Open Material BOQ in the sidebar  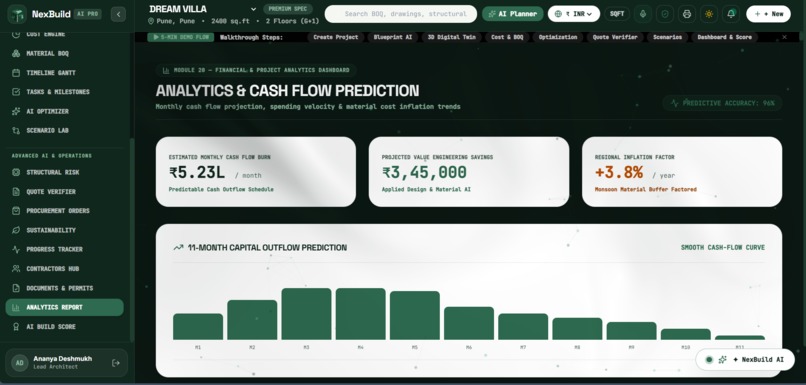coord(64,53)
